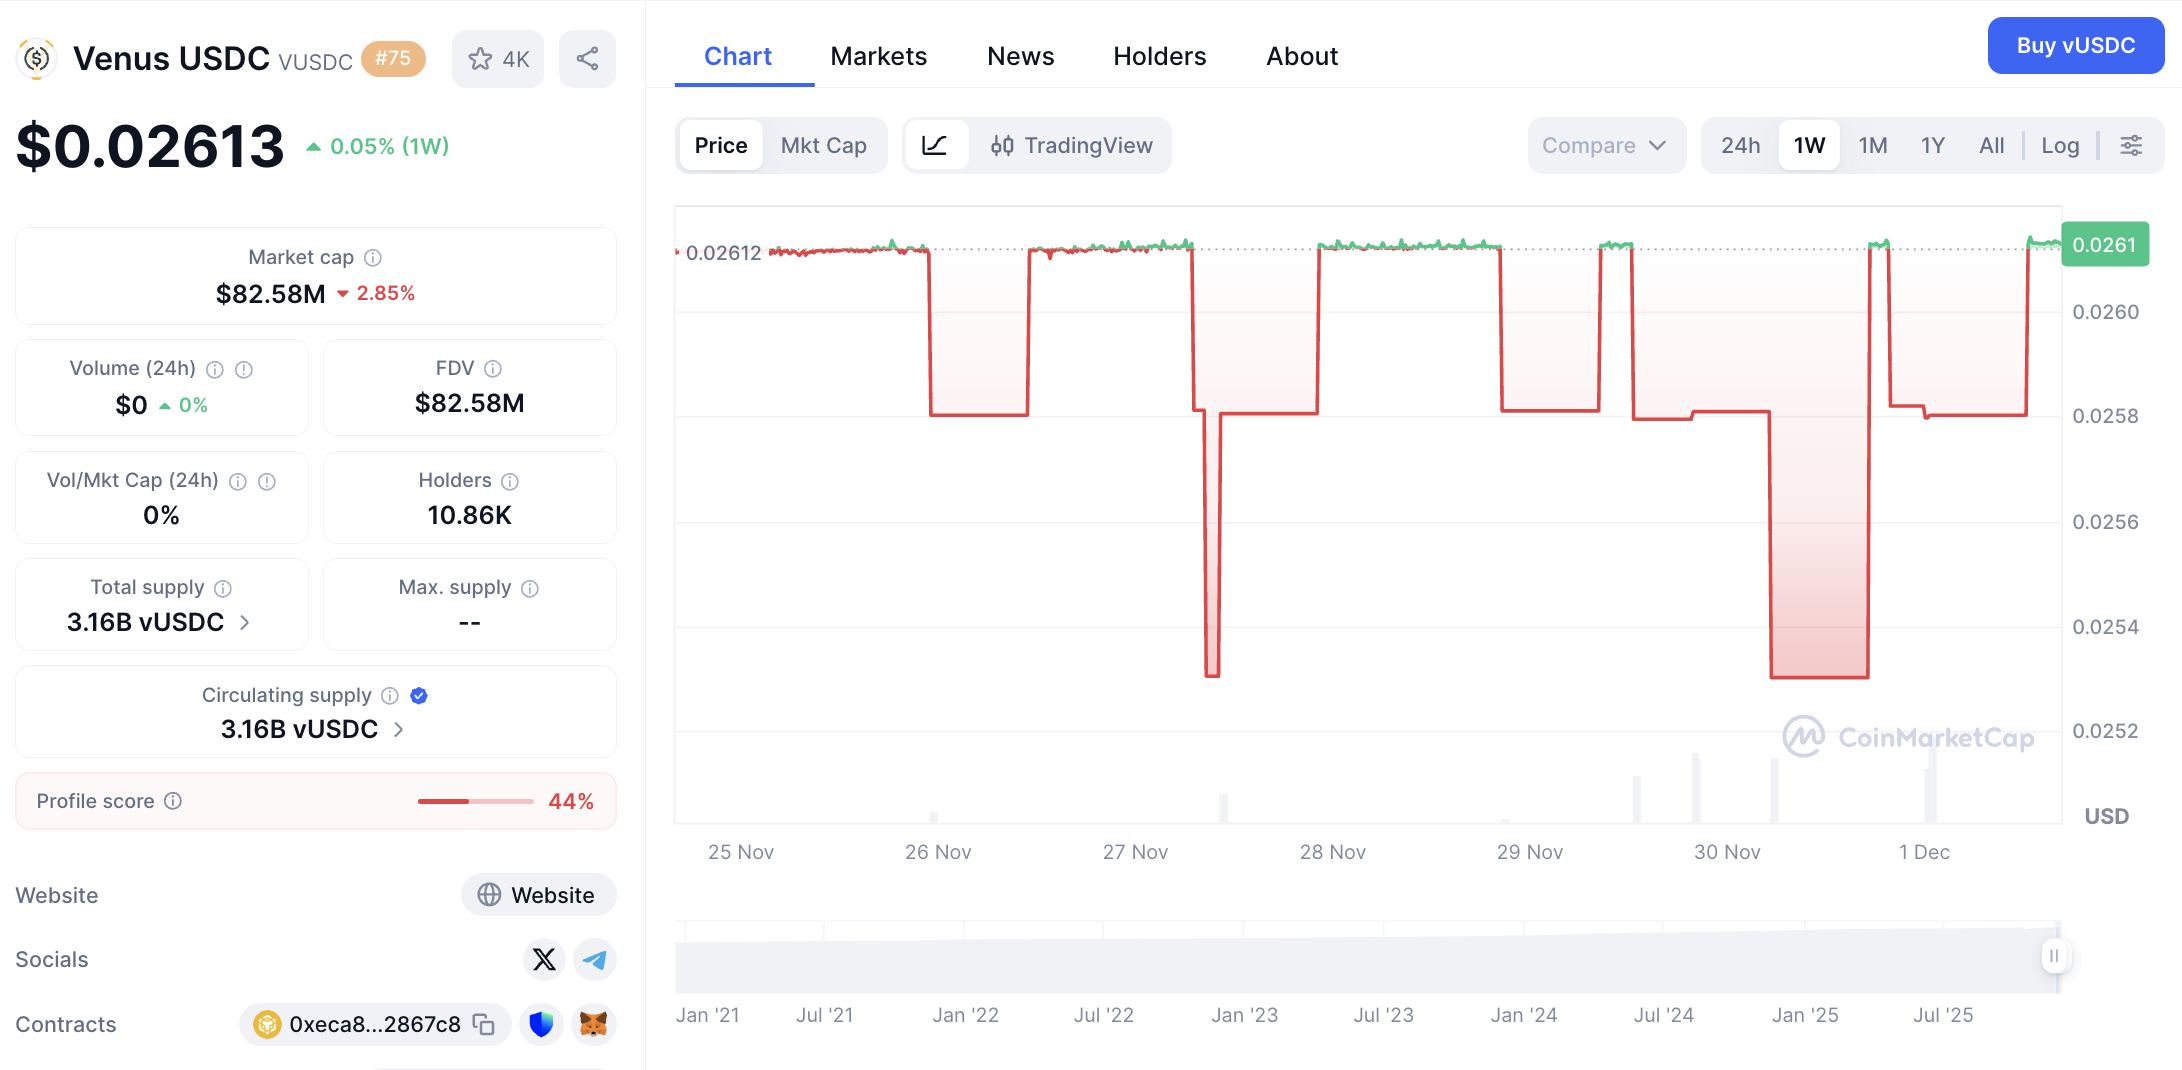Select the line chart view icon
Screen dimensions: 2182x1070
coord(935,146)
